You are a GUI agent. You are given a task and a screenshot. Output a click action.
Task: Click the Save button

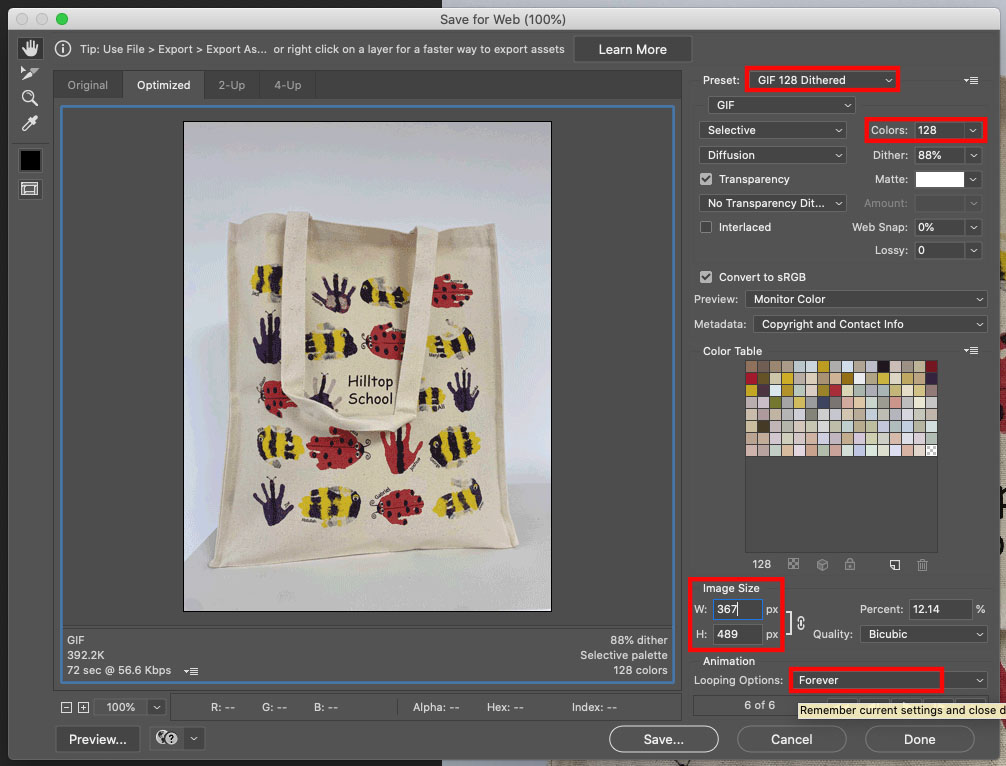pos(663,739)
